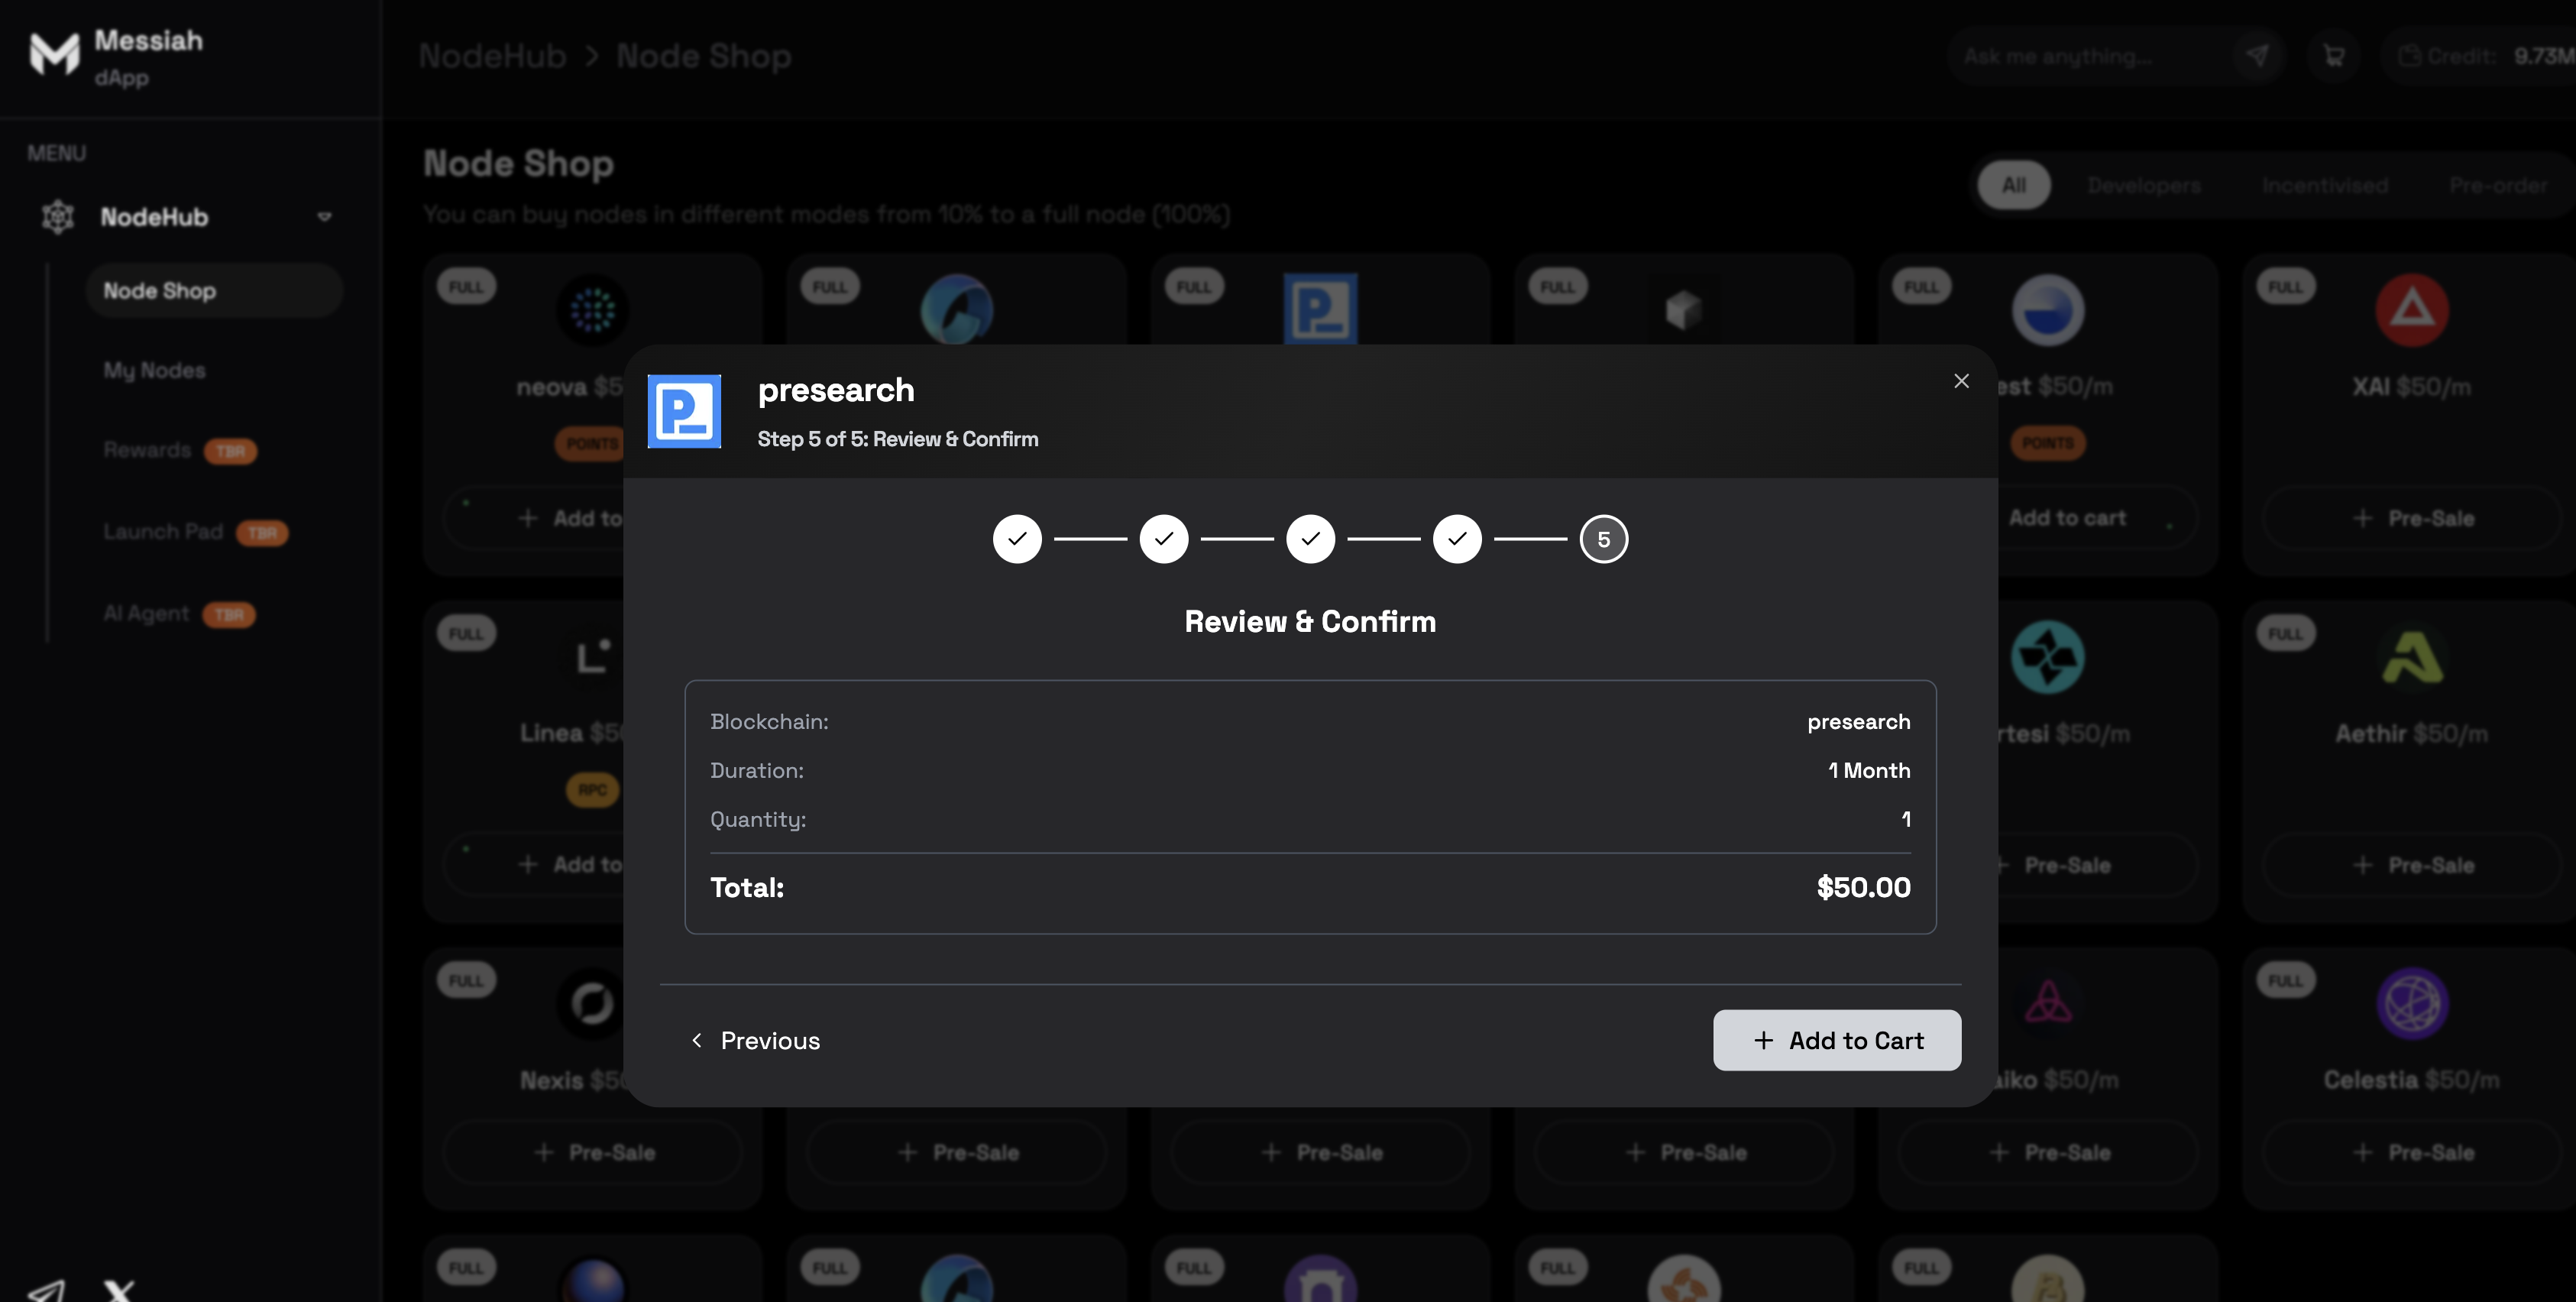The height and width of the screenshot is (1302, 2576).
Task: Click the FULL badge on the neova card
Action: [466, 287]
